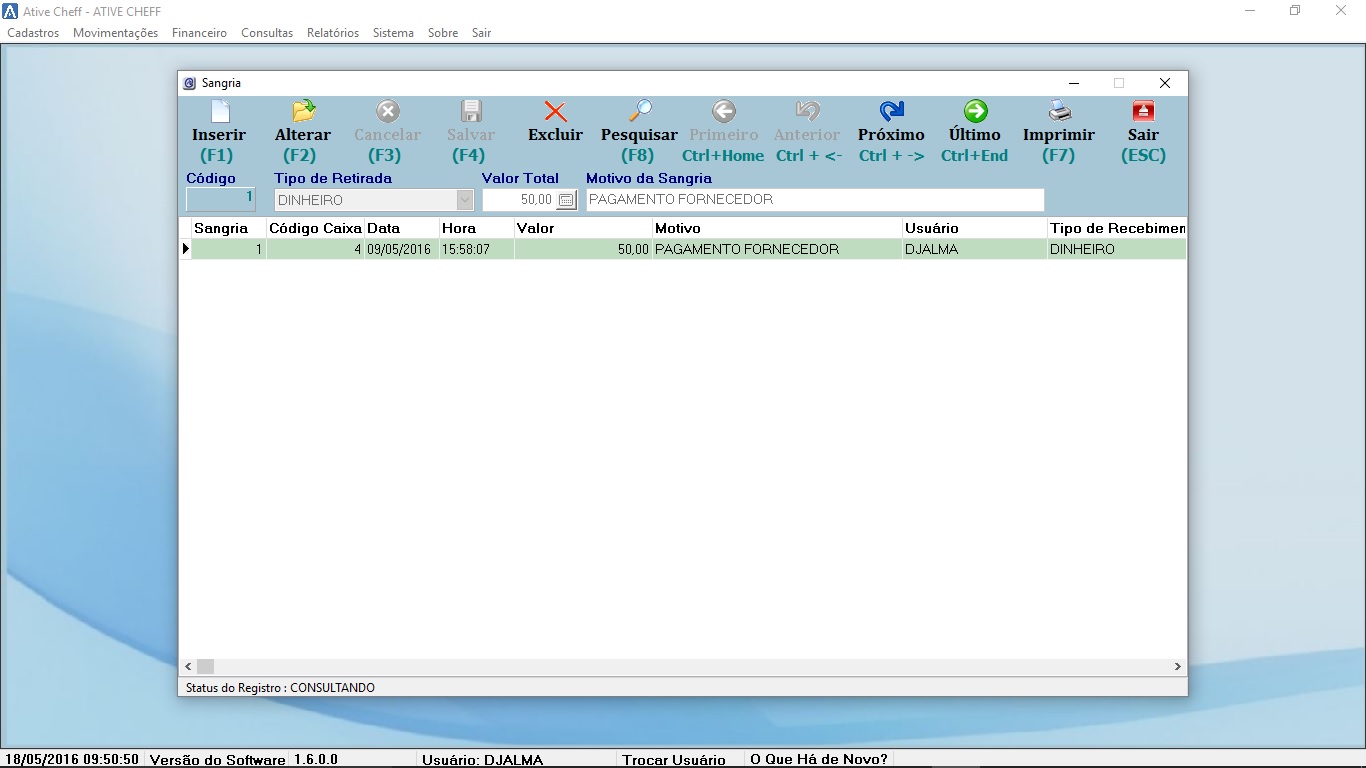Minimize the Sangria window
This screenshot has width=1366, height=768.
(x=1074, y=83)
